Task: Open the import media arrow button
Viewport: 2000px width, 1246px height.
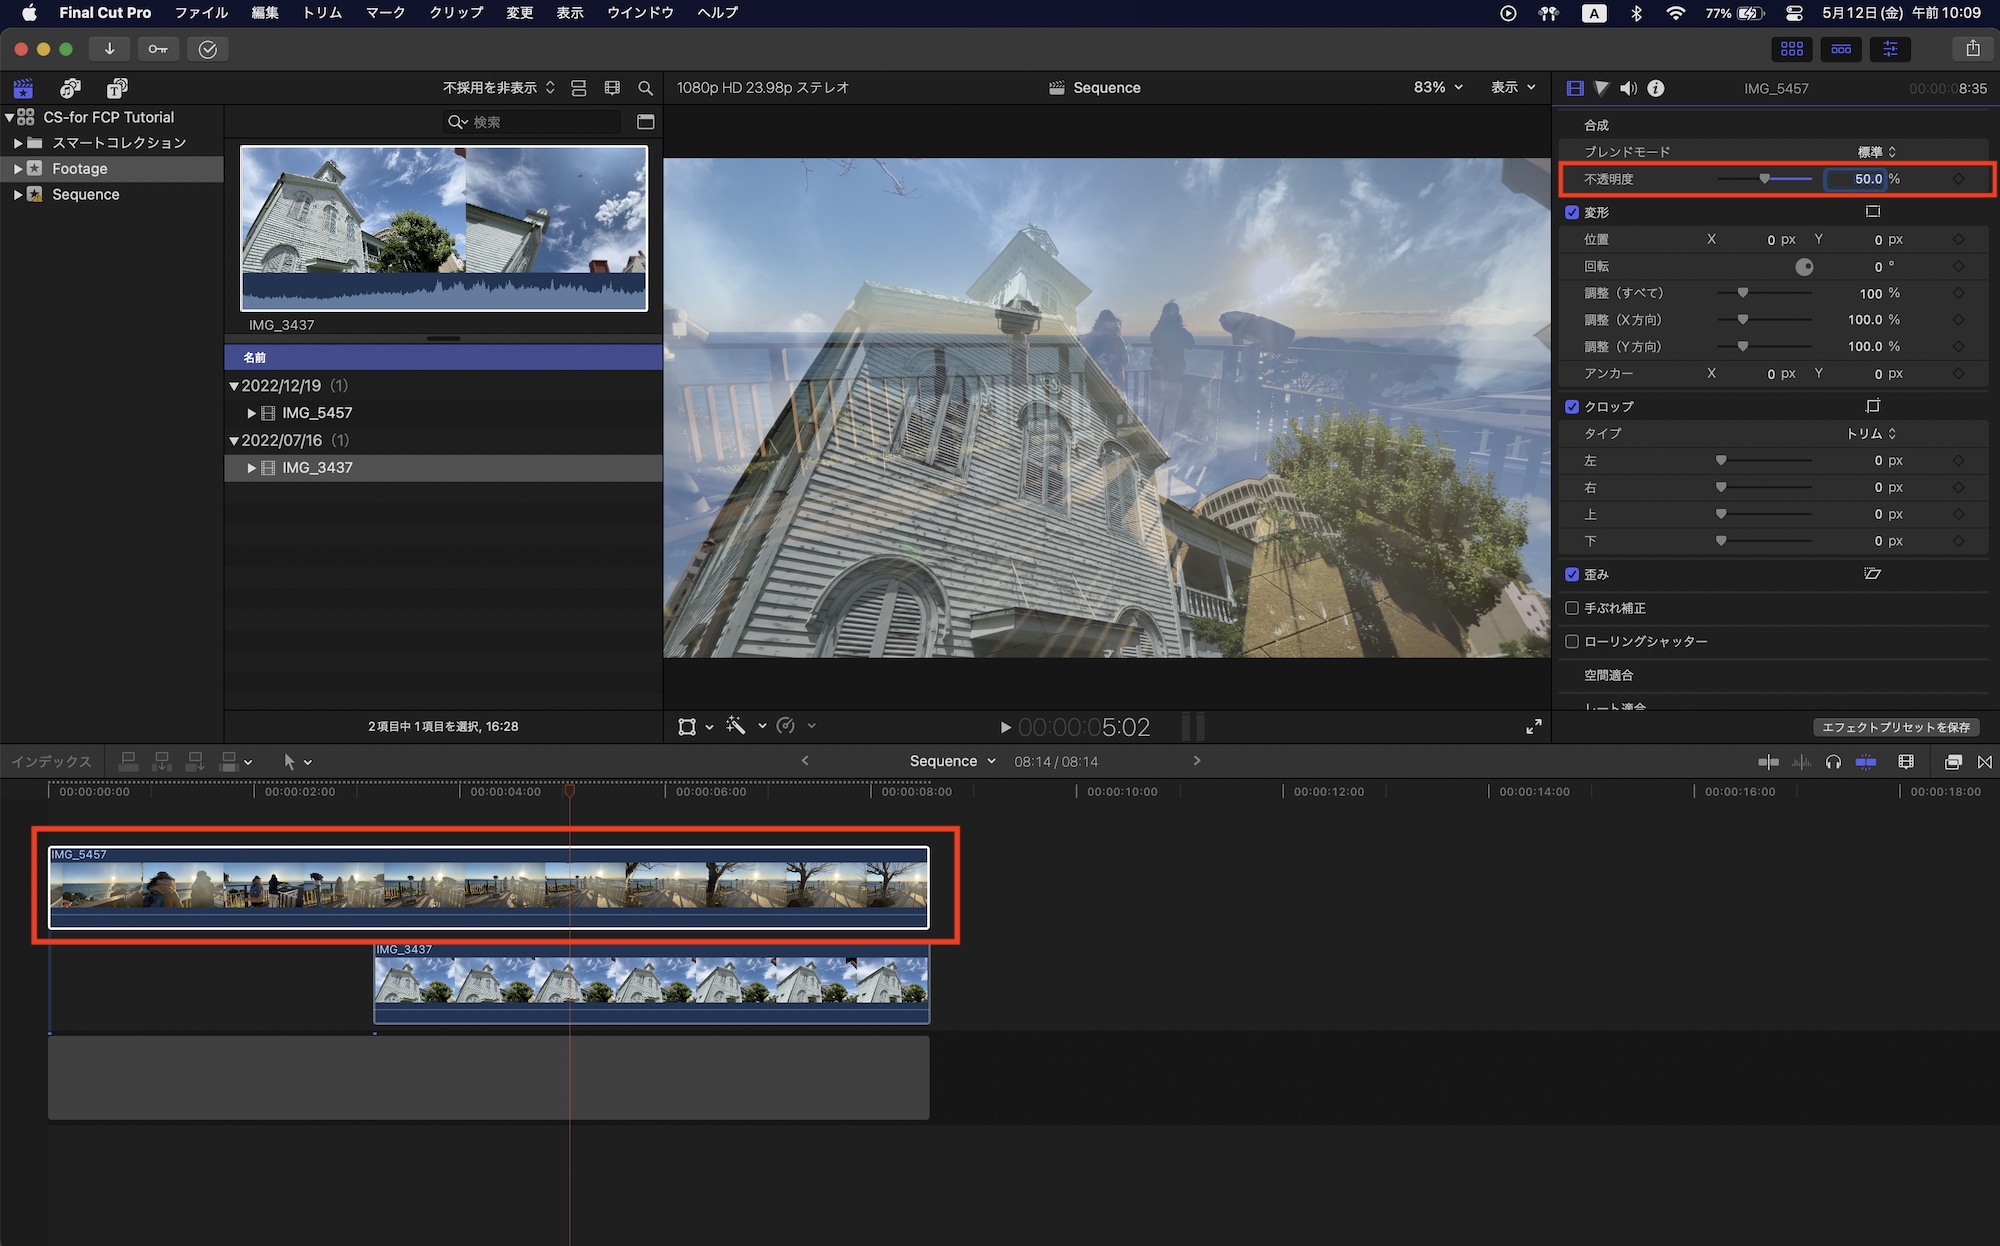Action: tap(109, 49)
